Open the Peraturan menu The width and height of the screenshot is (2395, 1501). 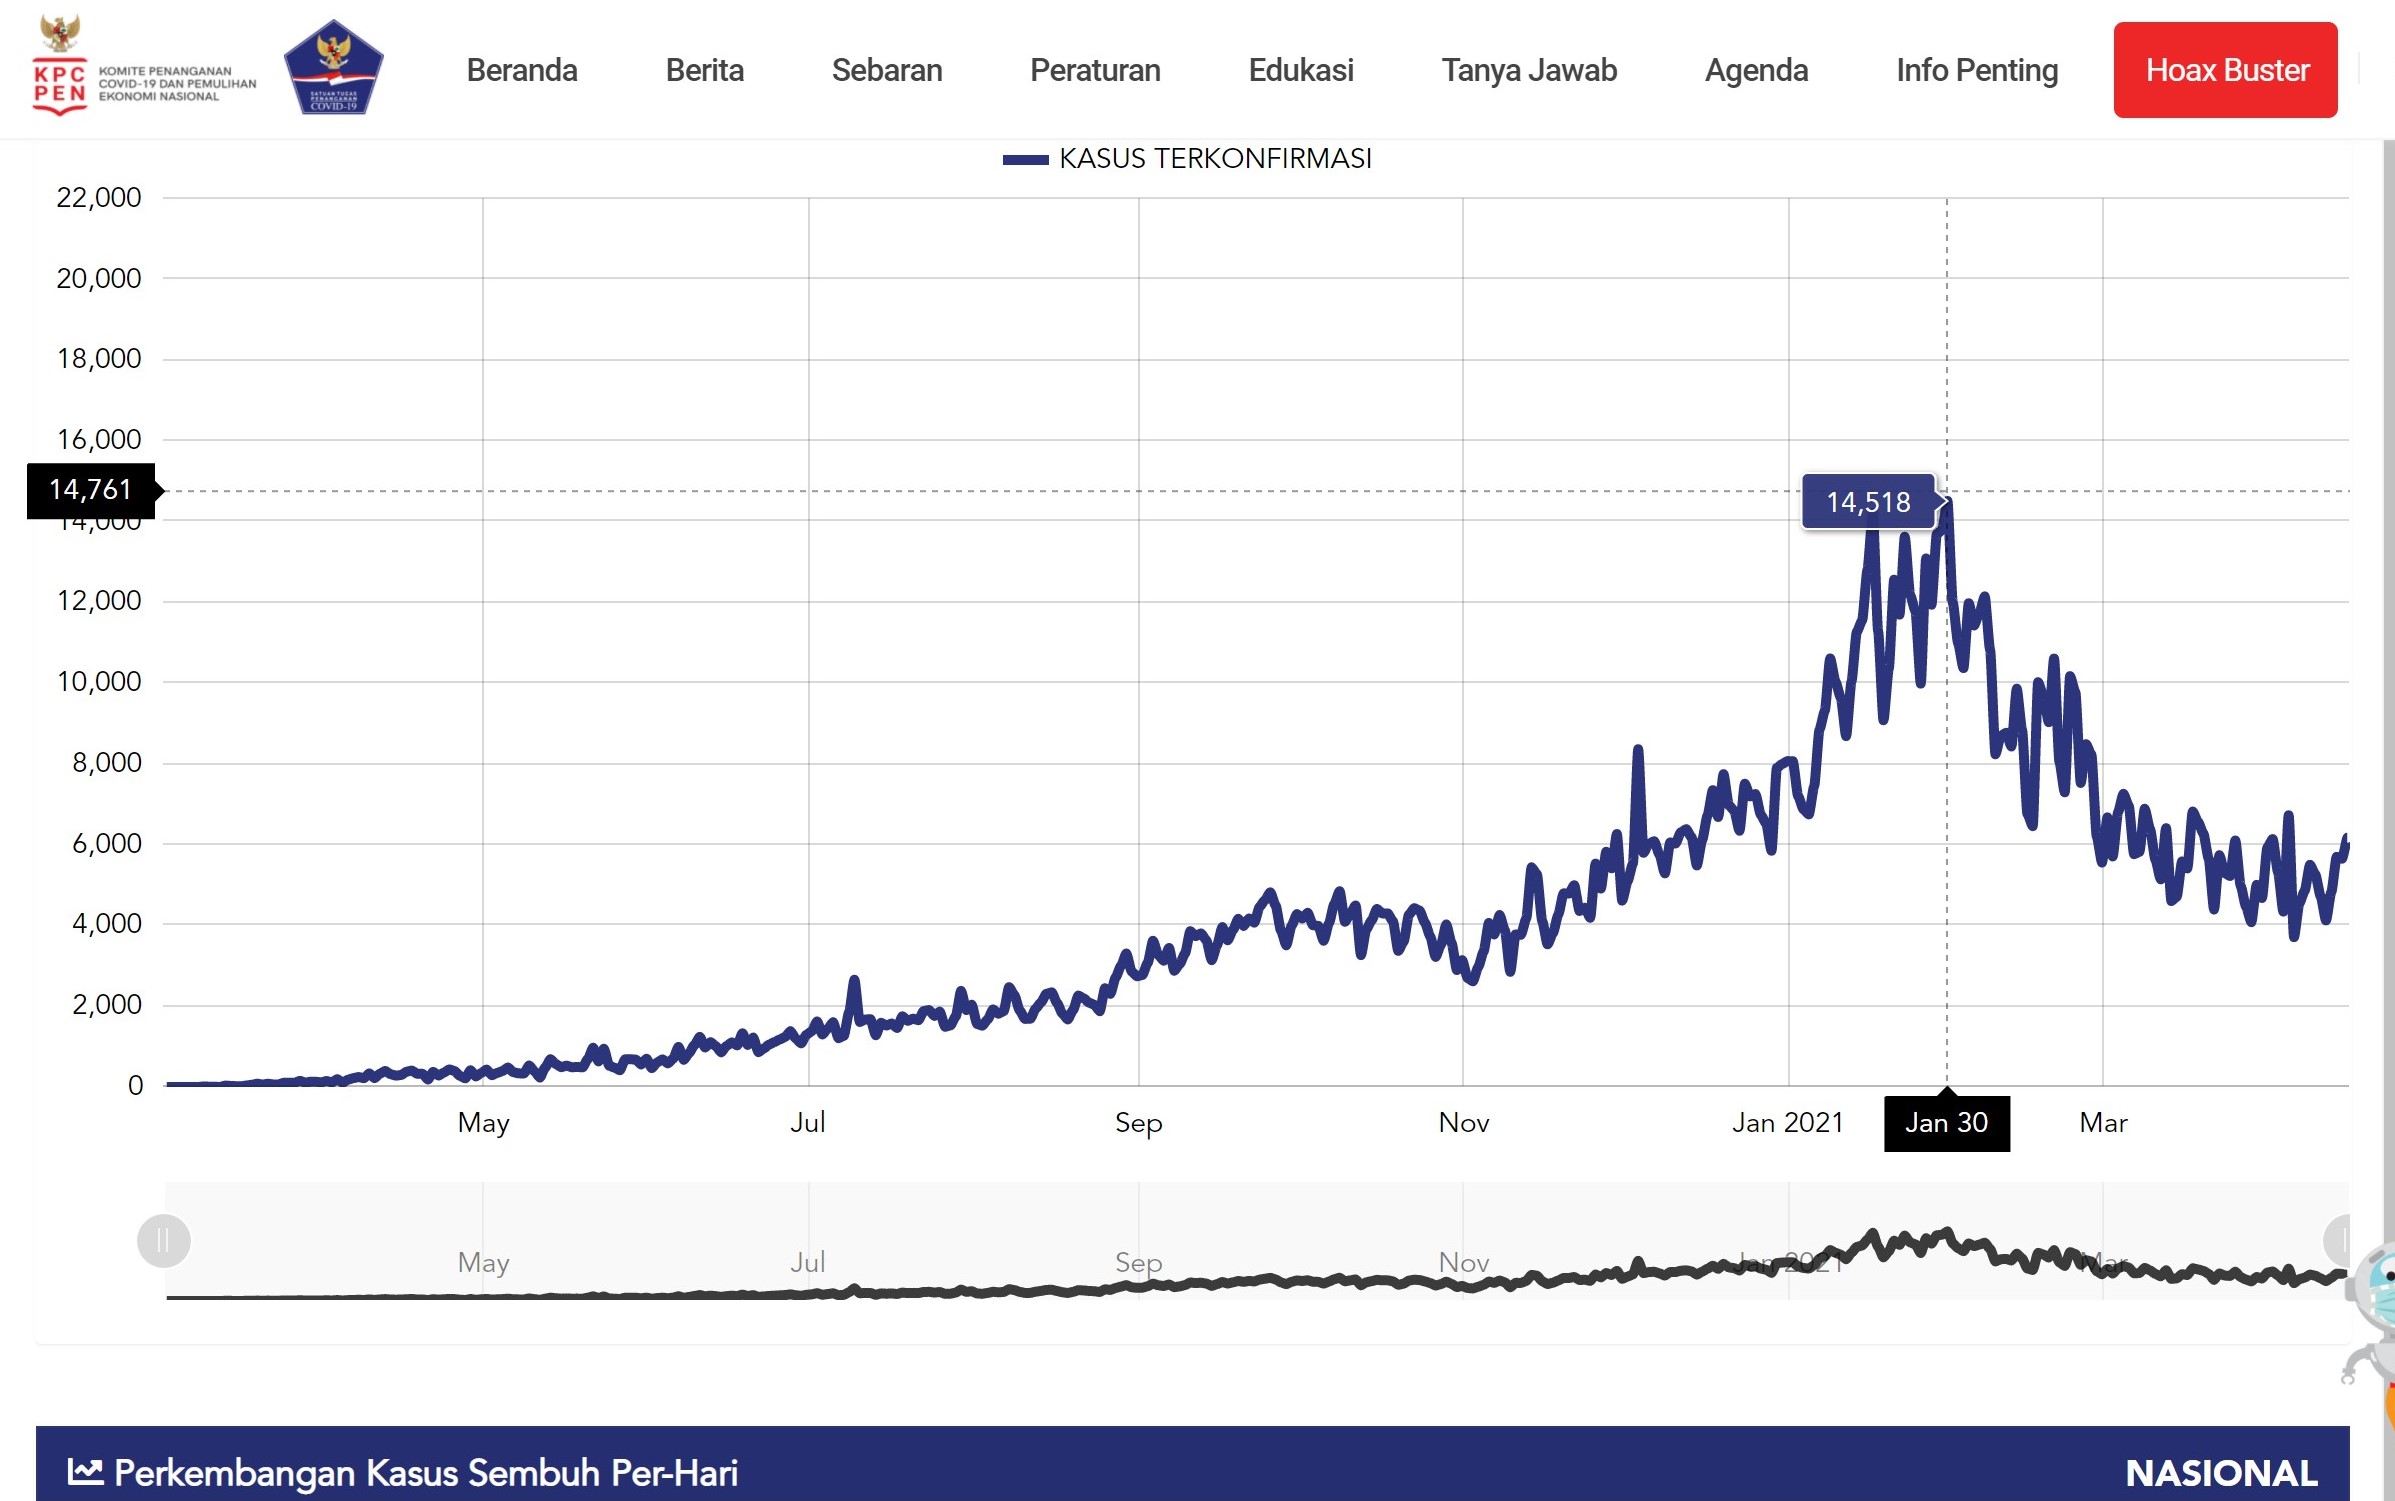coord(1095,70)
